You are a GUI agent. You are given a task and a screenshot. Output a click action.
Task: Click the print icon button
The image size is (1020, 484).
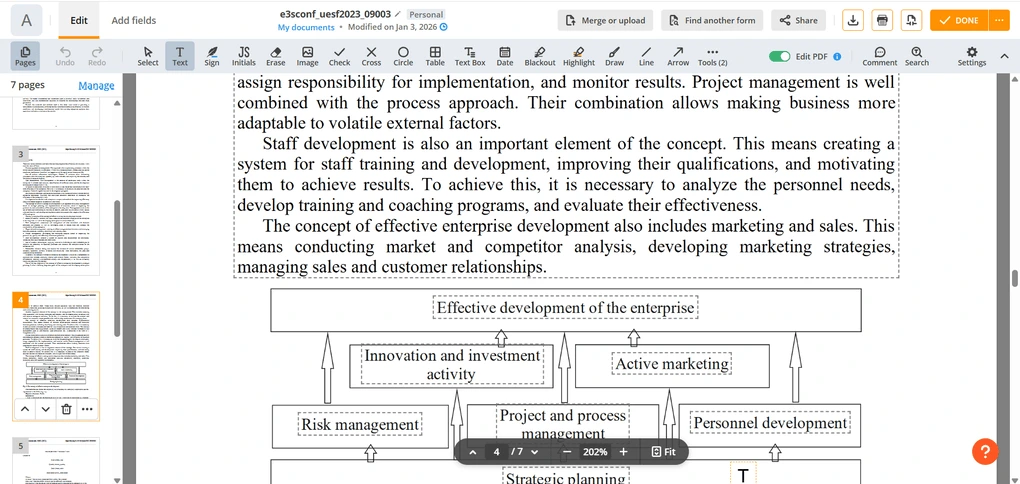[x=882, y=20]
